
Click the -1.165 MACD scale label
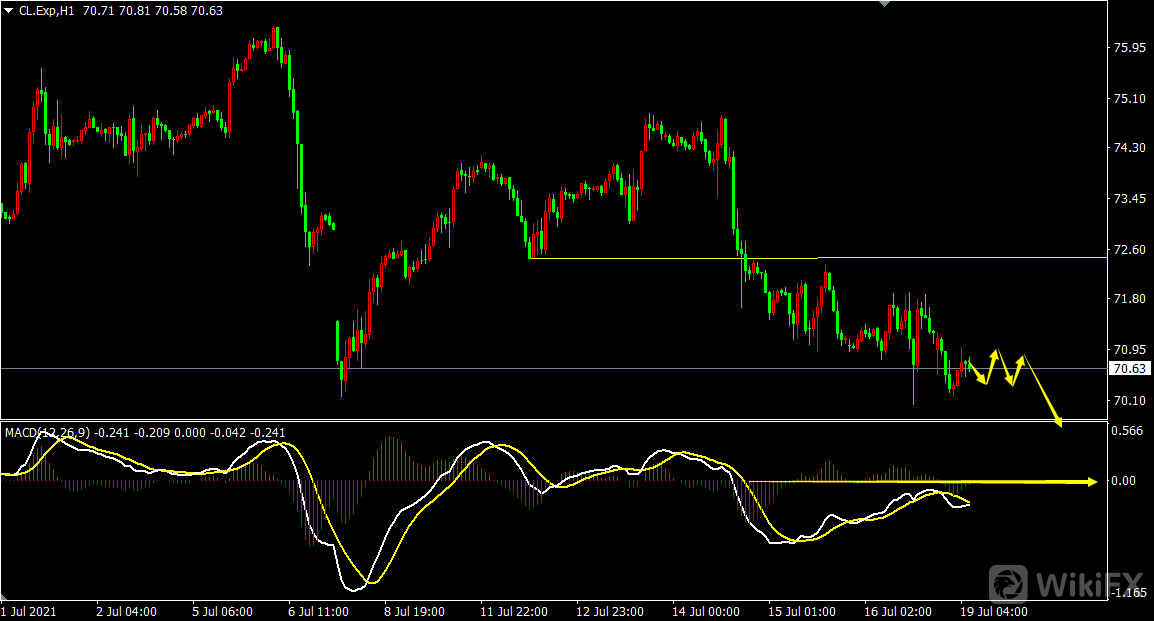coord(1127,594)
